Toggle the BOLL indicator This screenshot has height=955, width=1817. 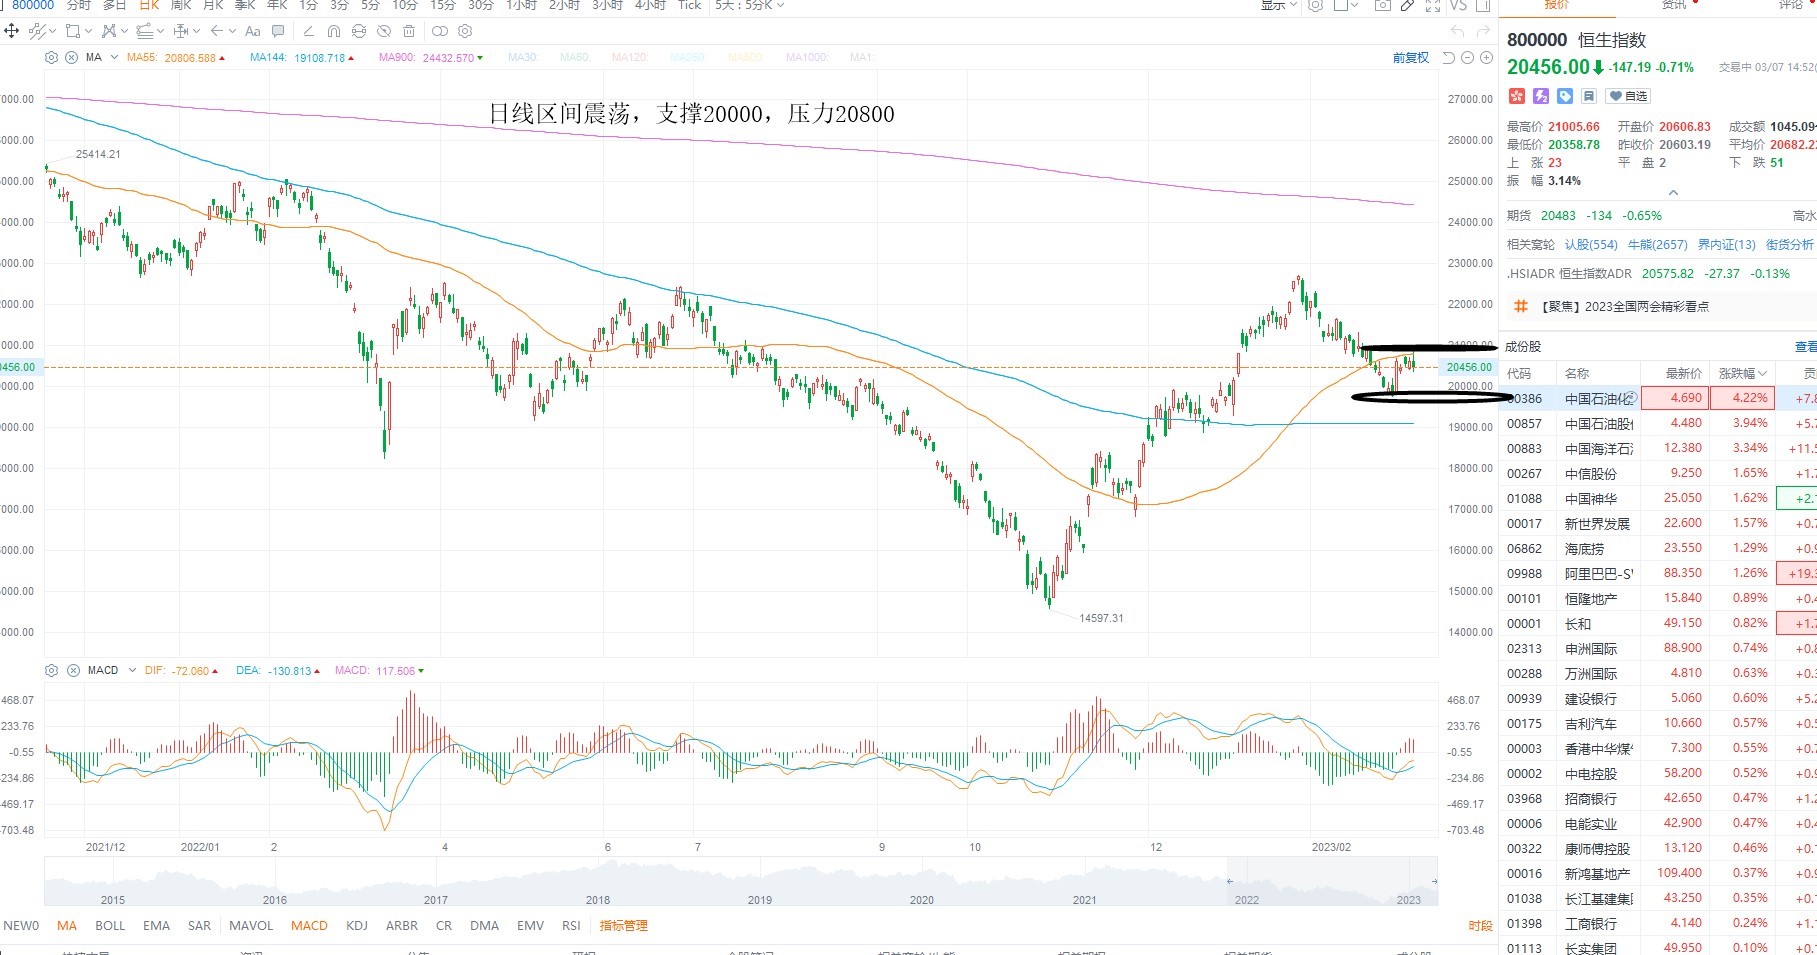110,925
